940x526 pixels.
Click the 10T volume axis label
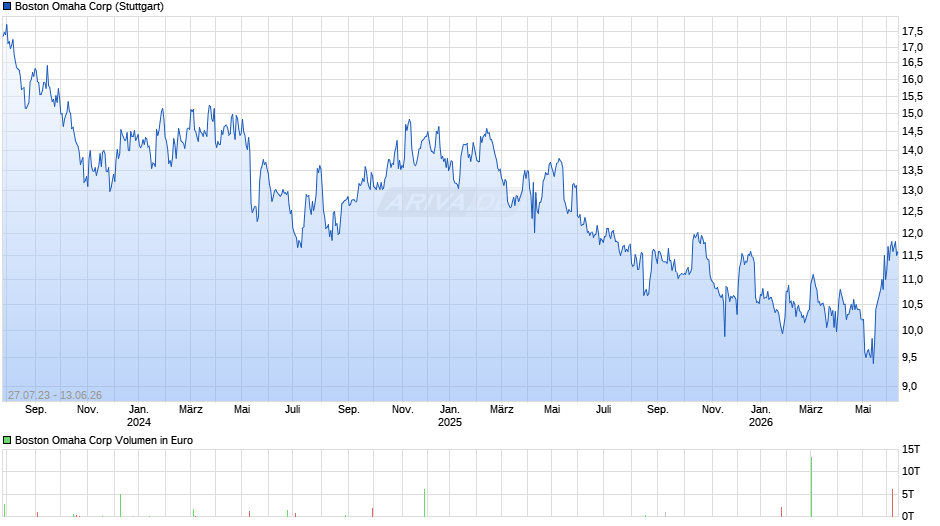click(911, 471)
